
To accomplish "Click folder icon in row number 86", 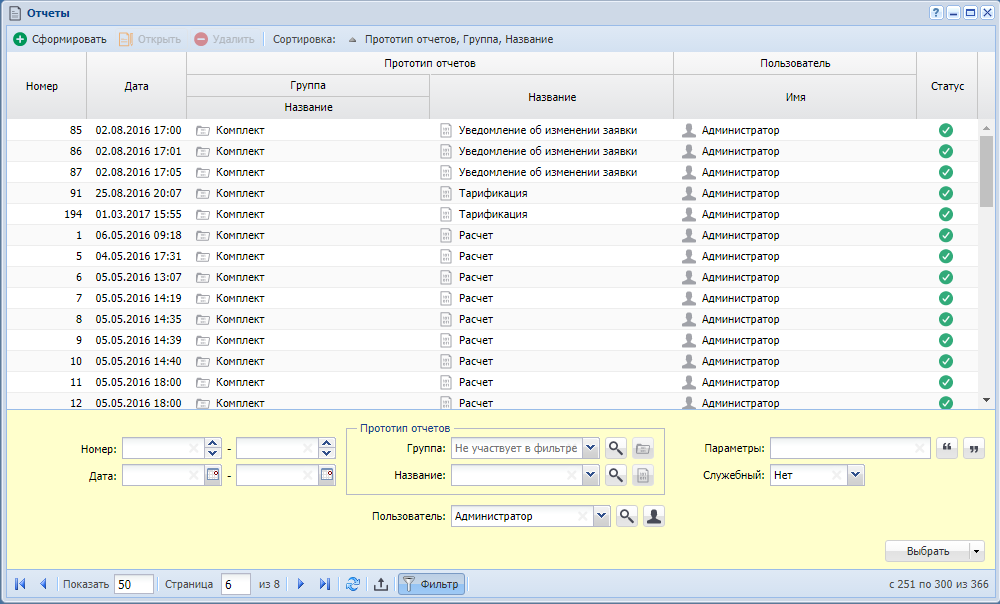I will (203, 152).
